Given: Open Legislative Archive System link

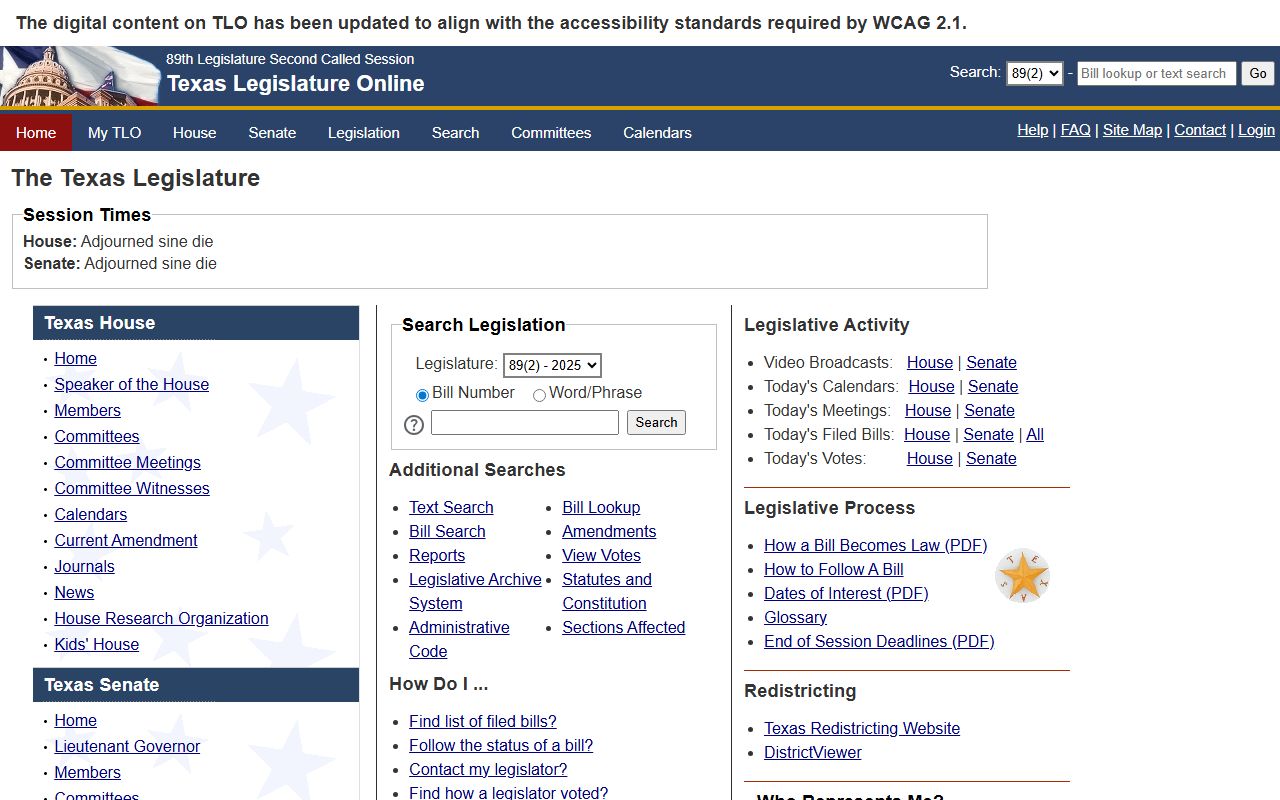Looking at the screenshot, I should (x=475, y=591).
